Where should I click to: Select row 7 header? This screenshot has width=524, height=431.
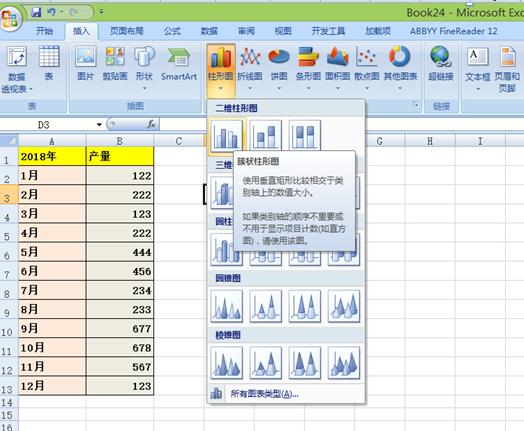click(x=9, y=271)
